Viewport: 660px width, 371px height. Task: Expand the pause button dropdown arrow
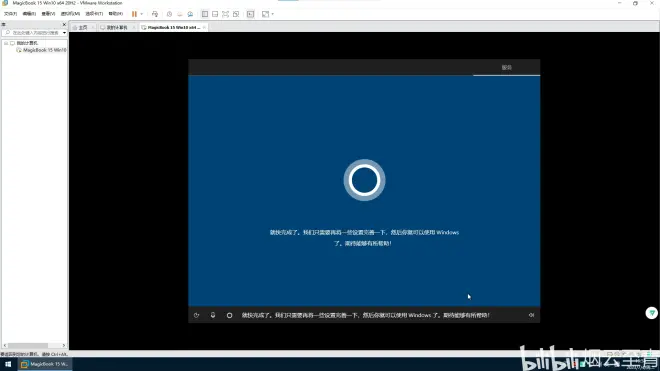point(141,14)
